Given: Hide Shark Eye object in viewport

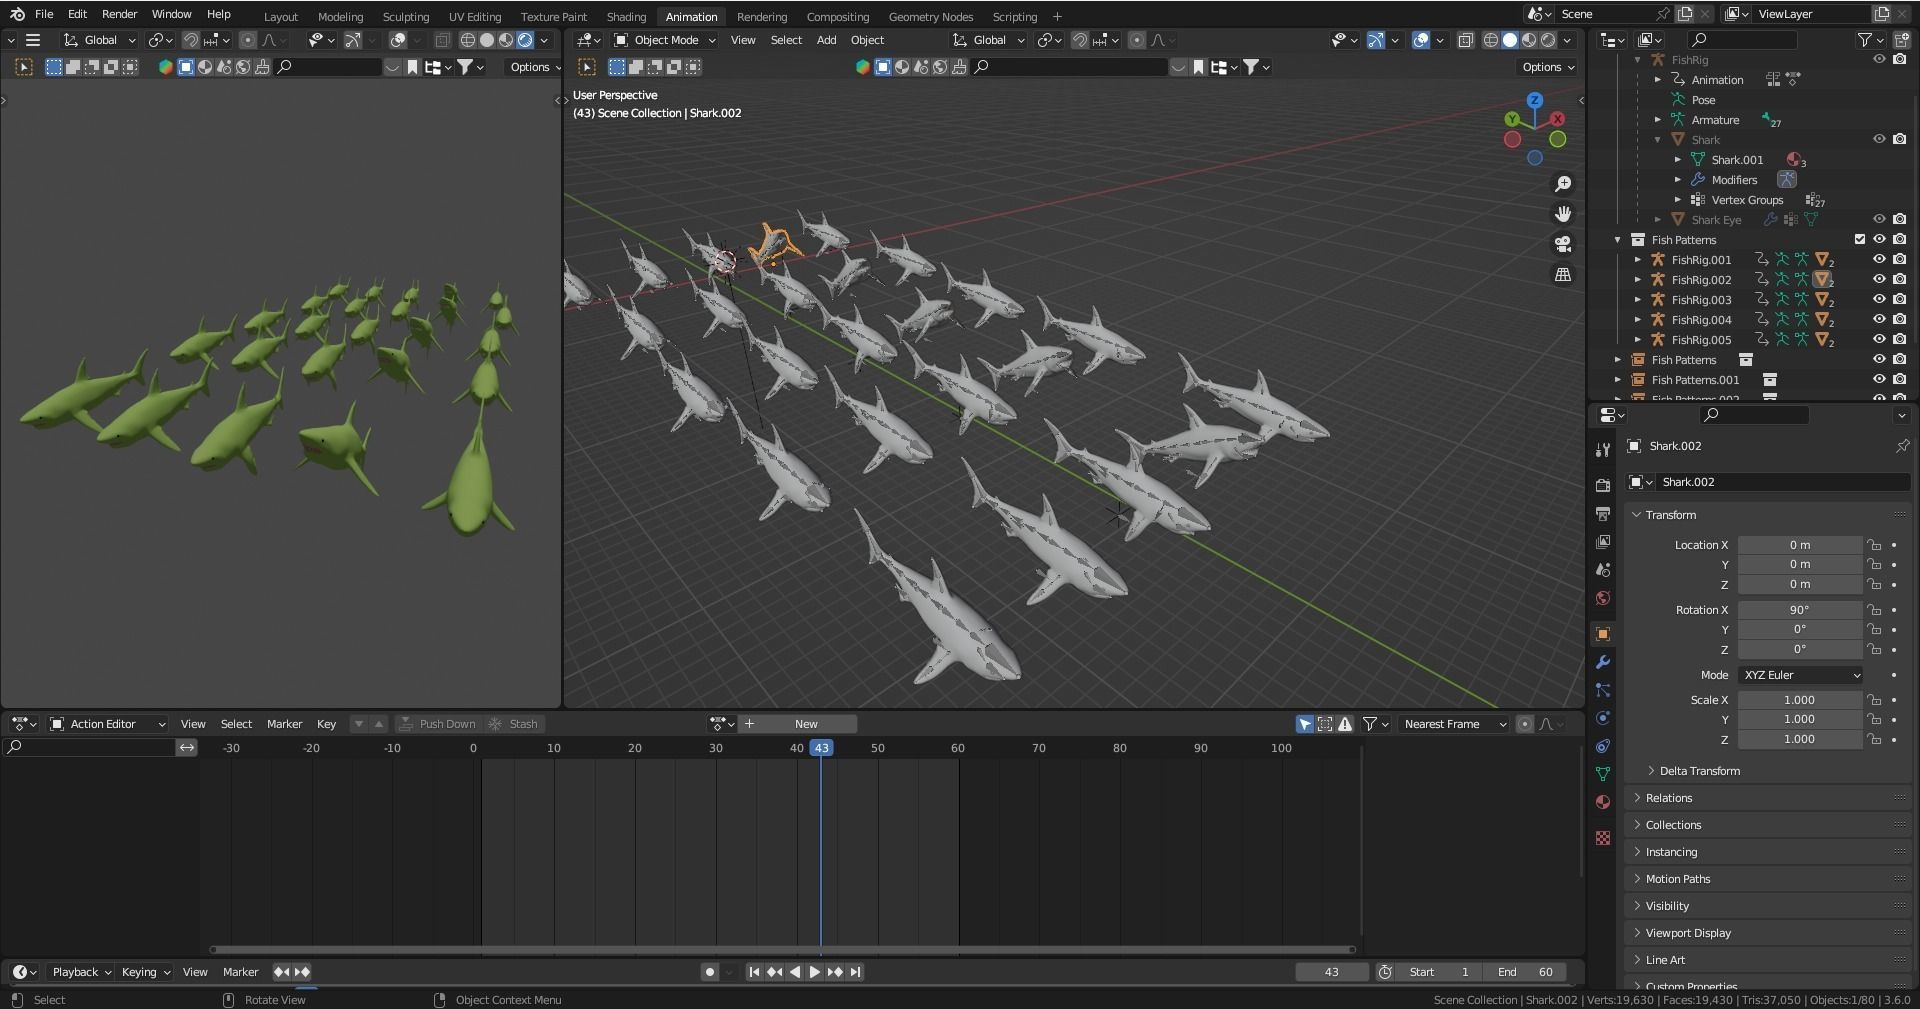Looking at the screenshot, I should pos(1879,220).
